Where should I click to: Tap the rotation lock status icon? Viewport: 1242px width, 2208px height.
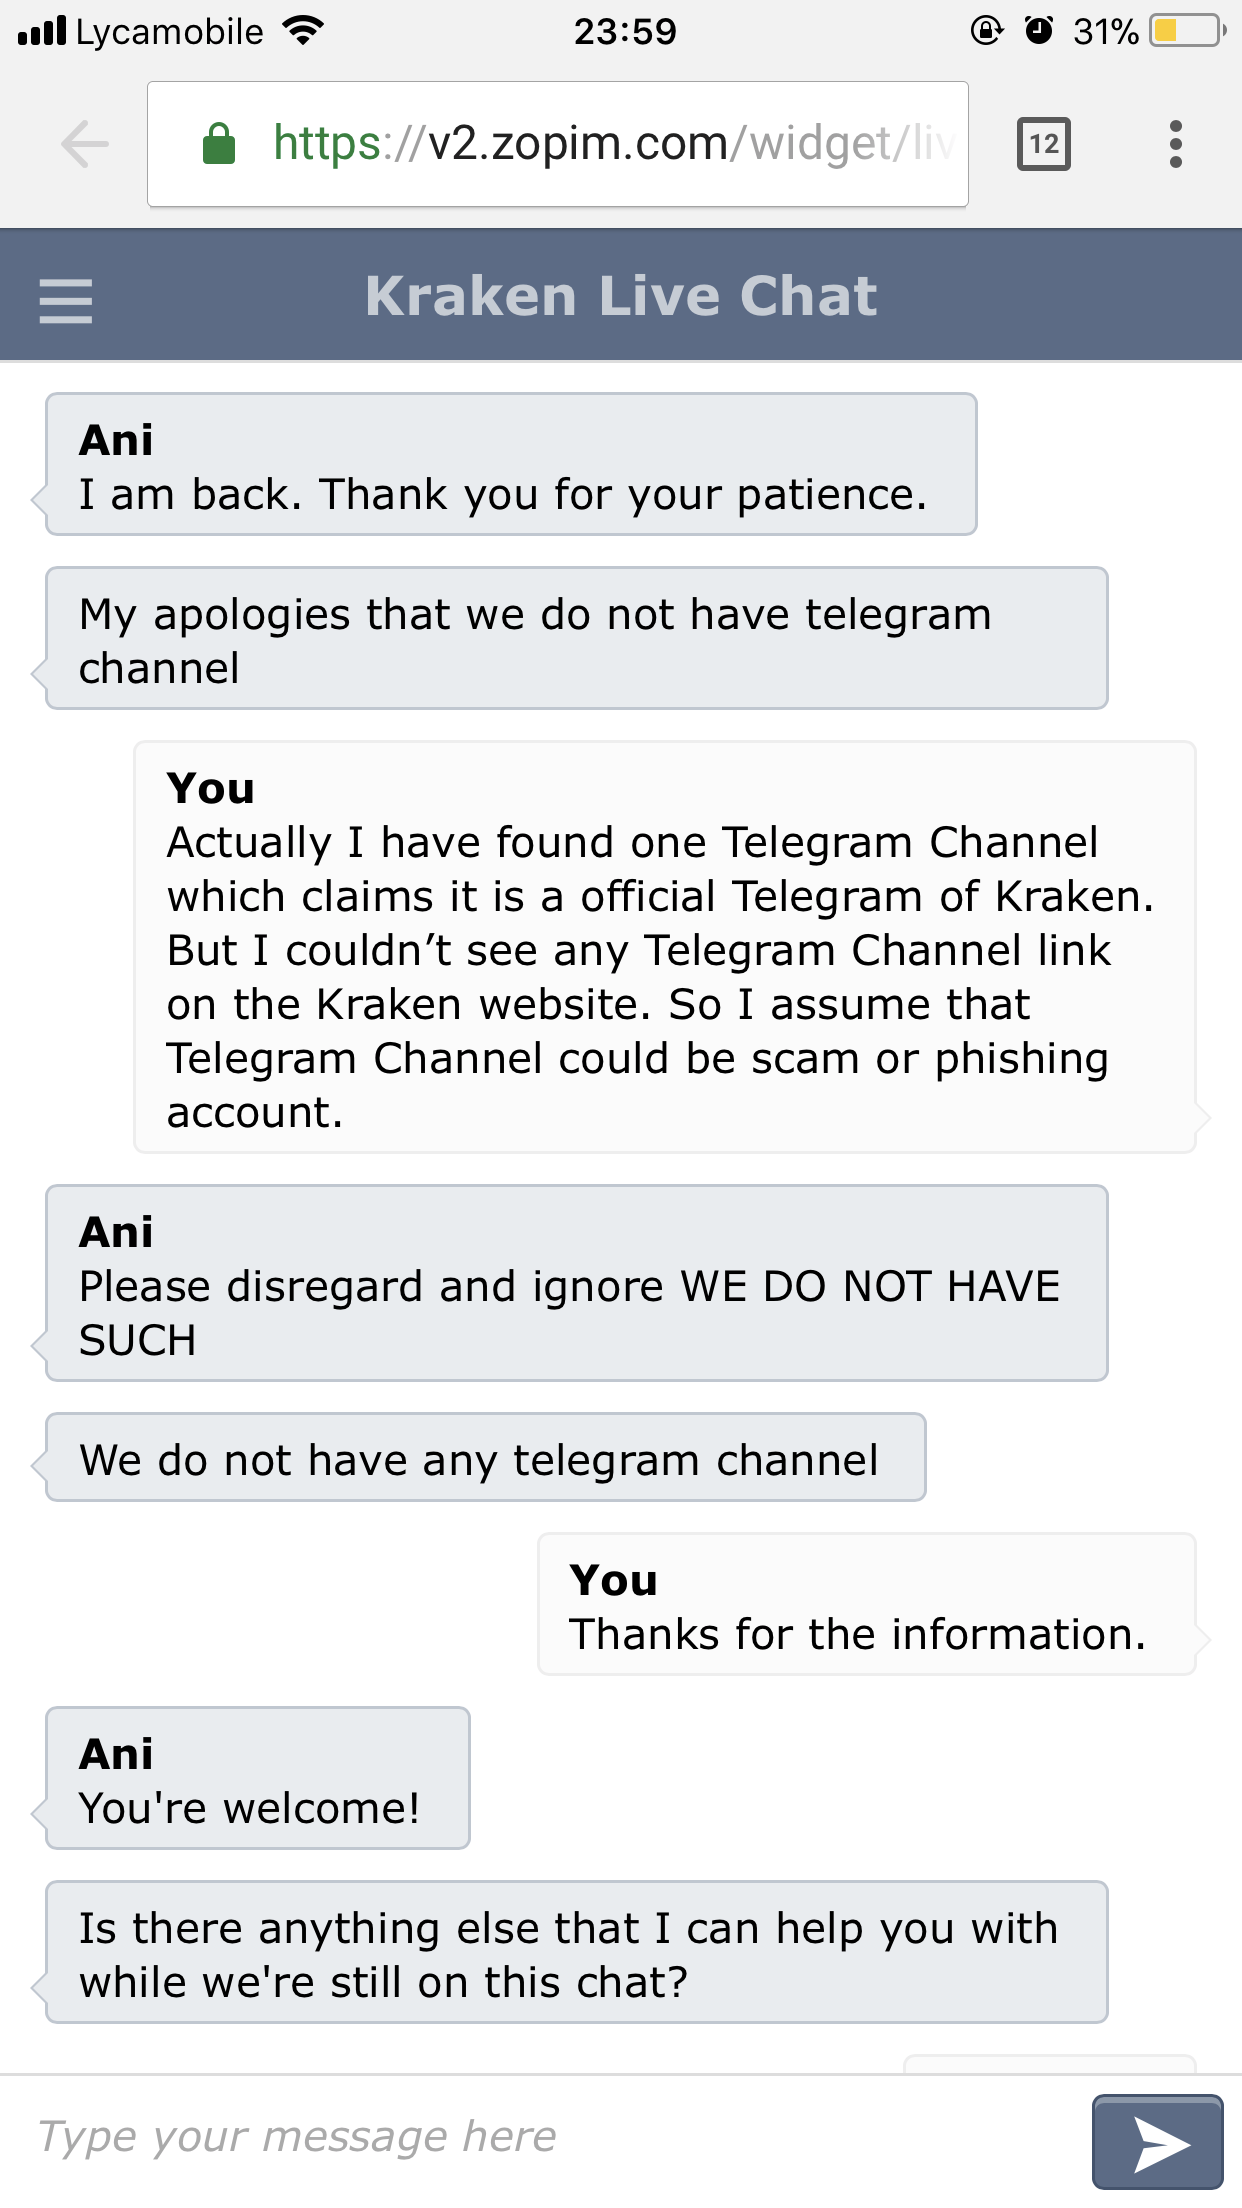987,31
